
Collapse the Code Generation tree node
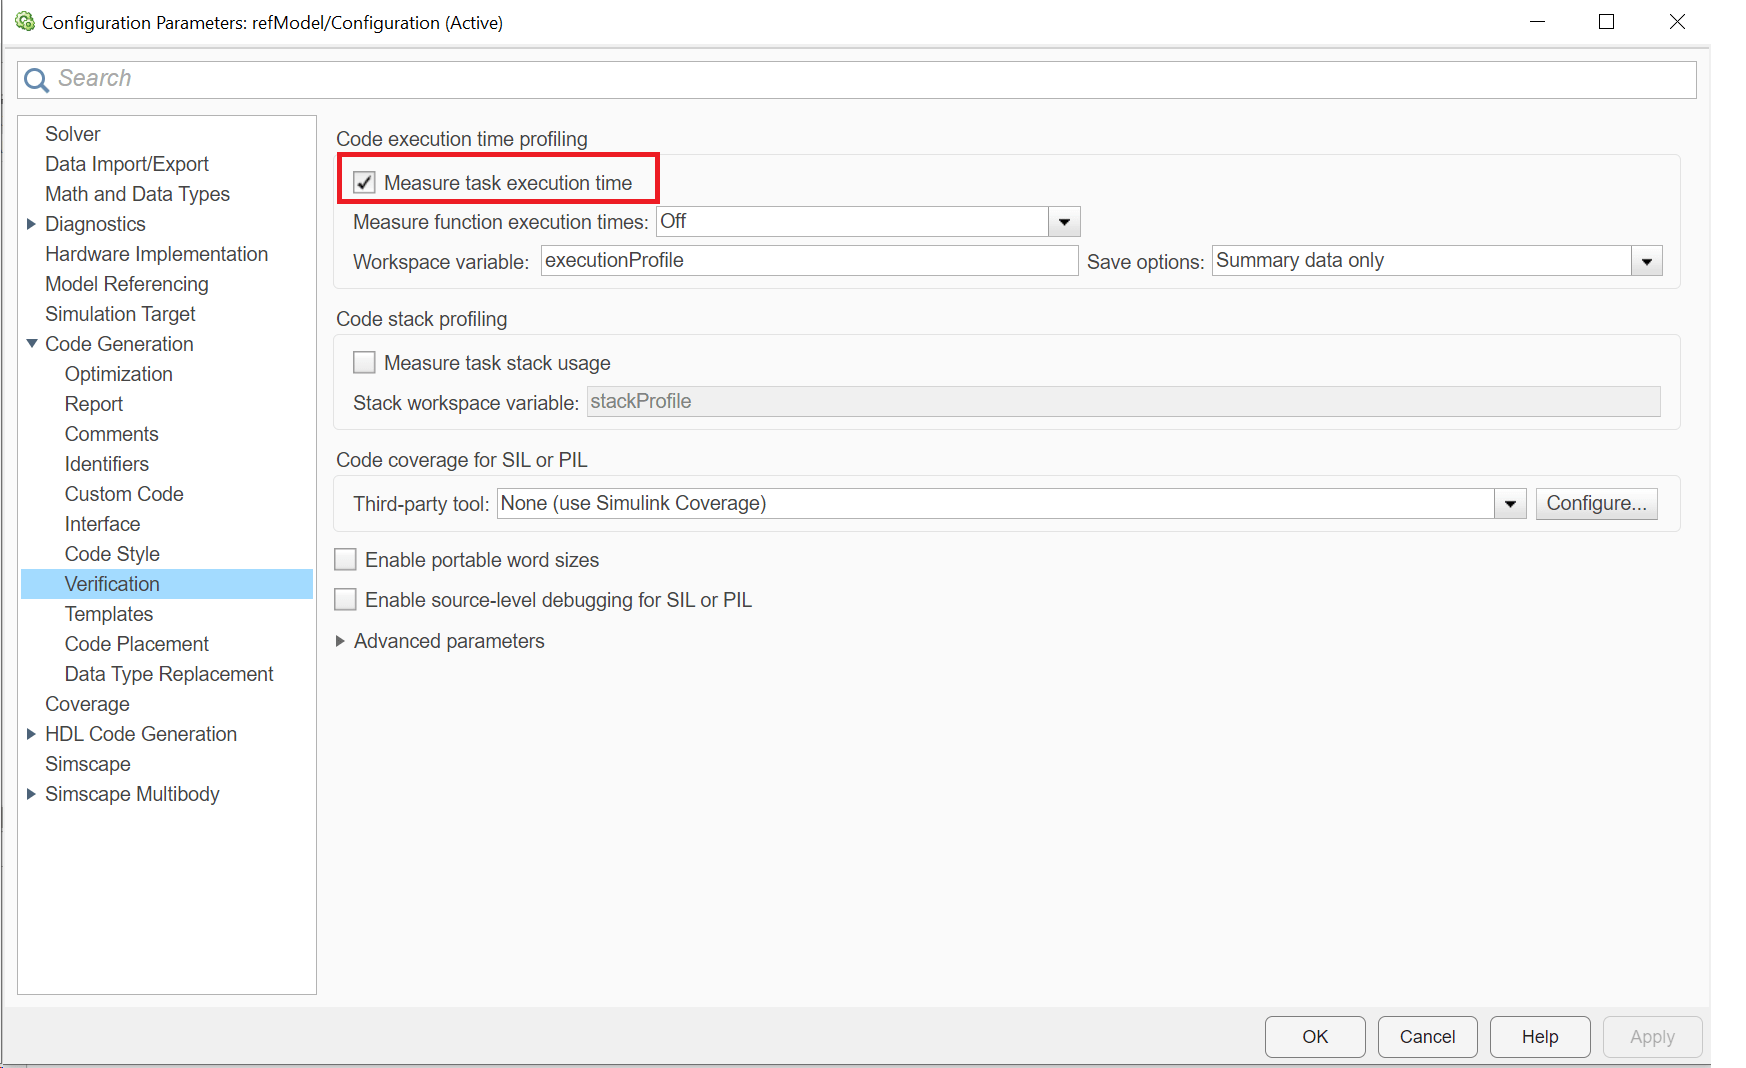[31, 344]
